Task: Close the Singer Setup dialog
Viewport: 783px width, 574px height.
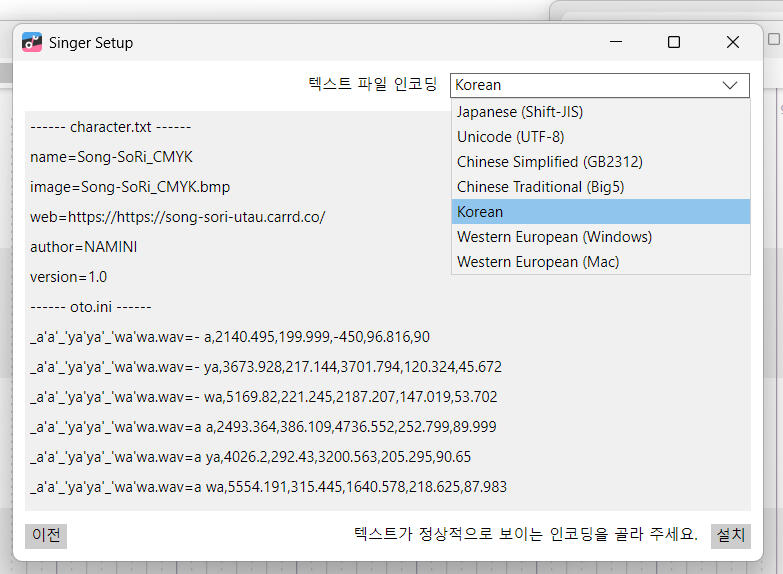Action: point(733,42)
